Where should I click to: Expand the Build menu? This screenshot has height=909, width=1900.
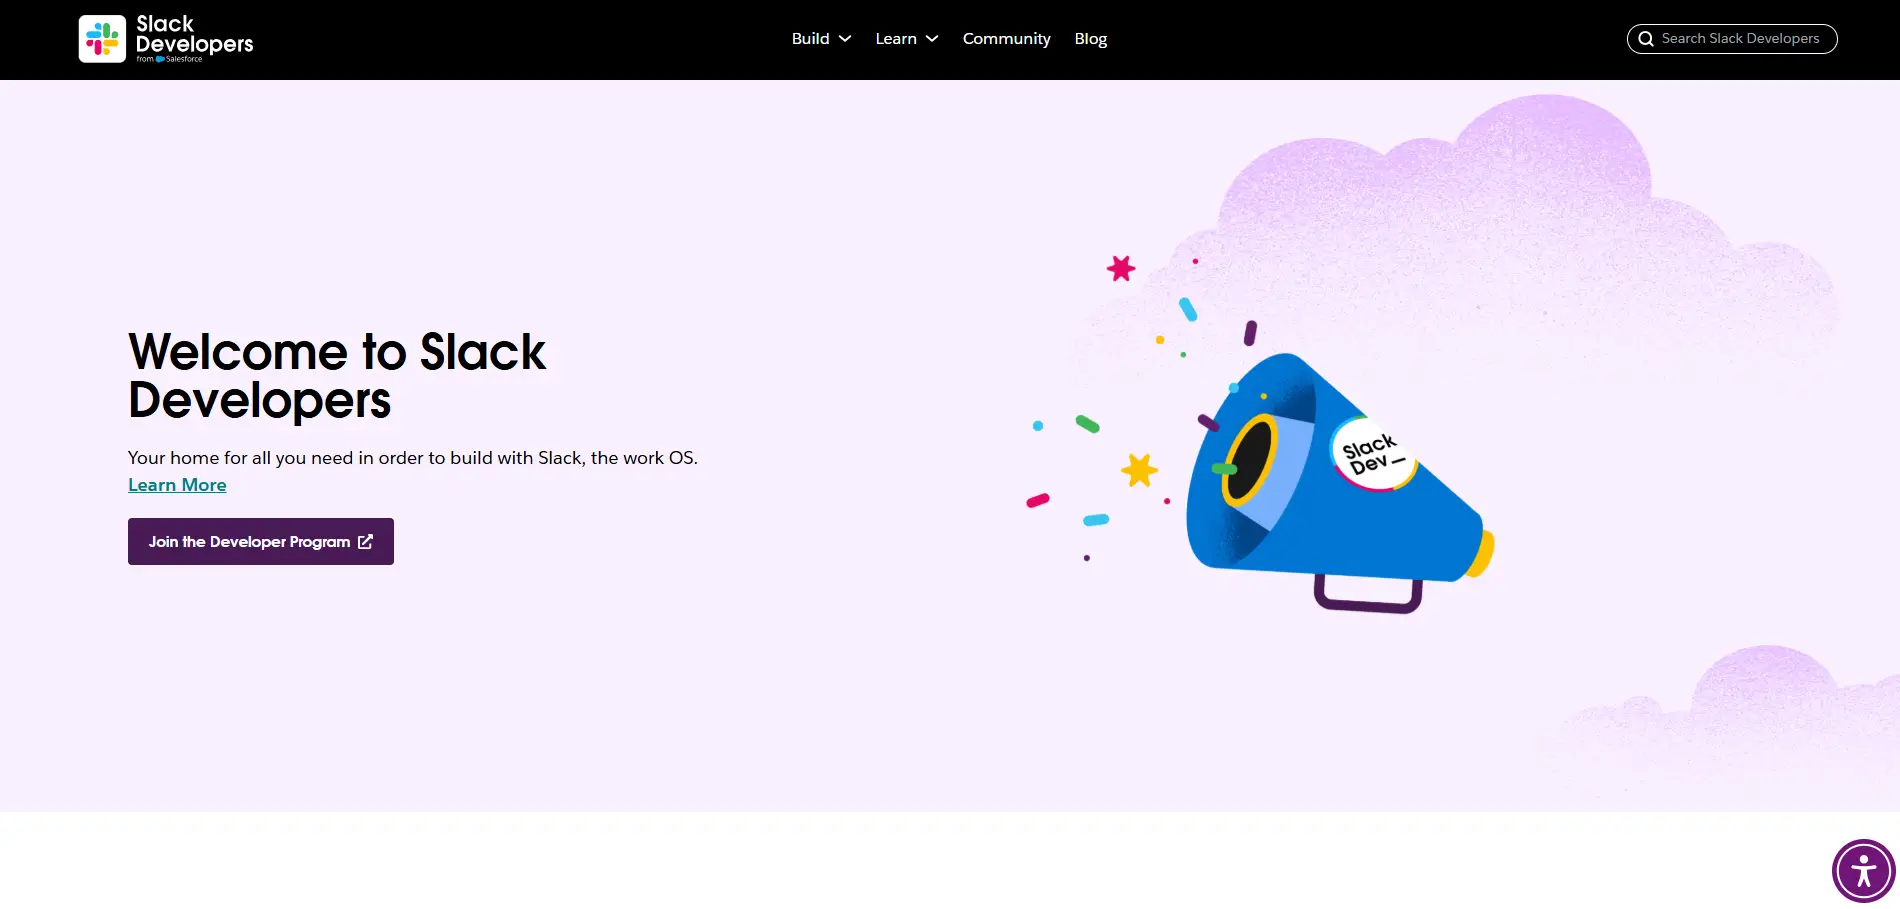point(821,39)
